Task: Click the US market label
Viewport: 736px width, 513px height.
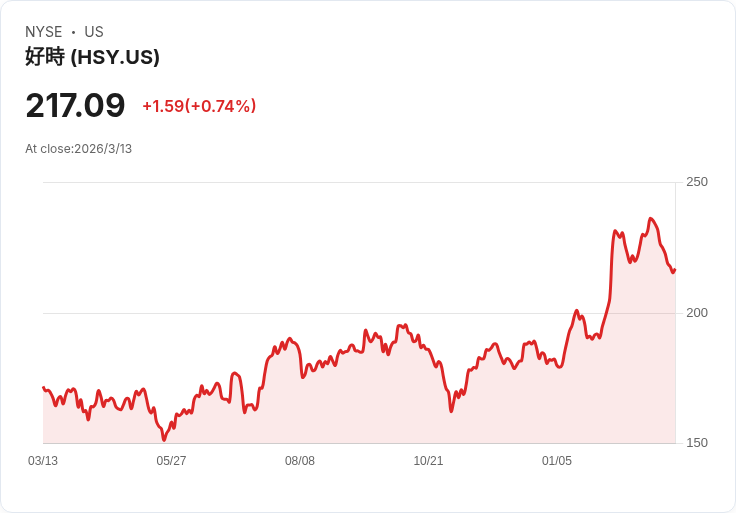Action: click(x=94, y=32)
